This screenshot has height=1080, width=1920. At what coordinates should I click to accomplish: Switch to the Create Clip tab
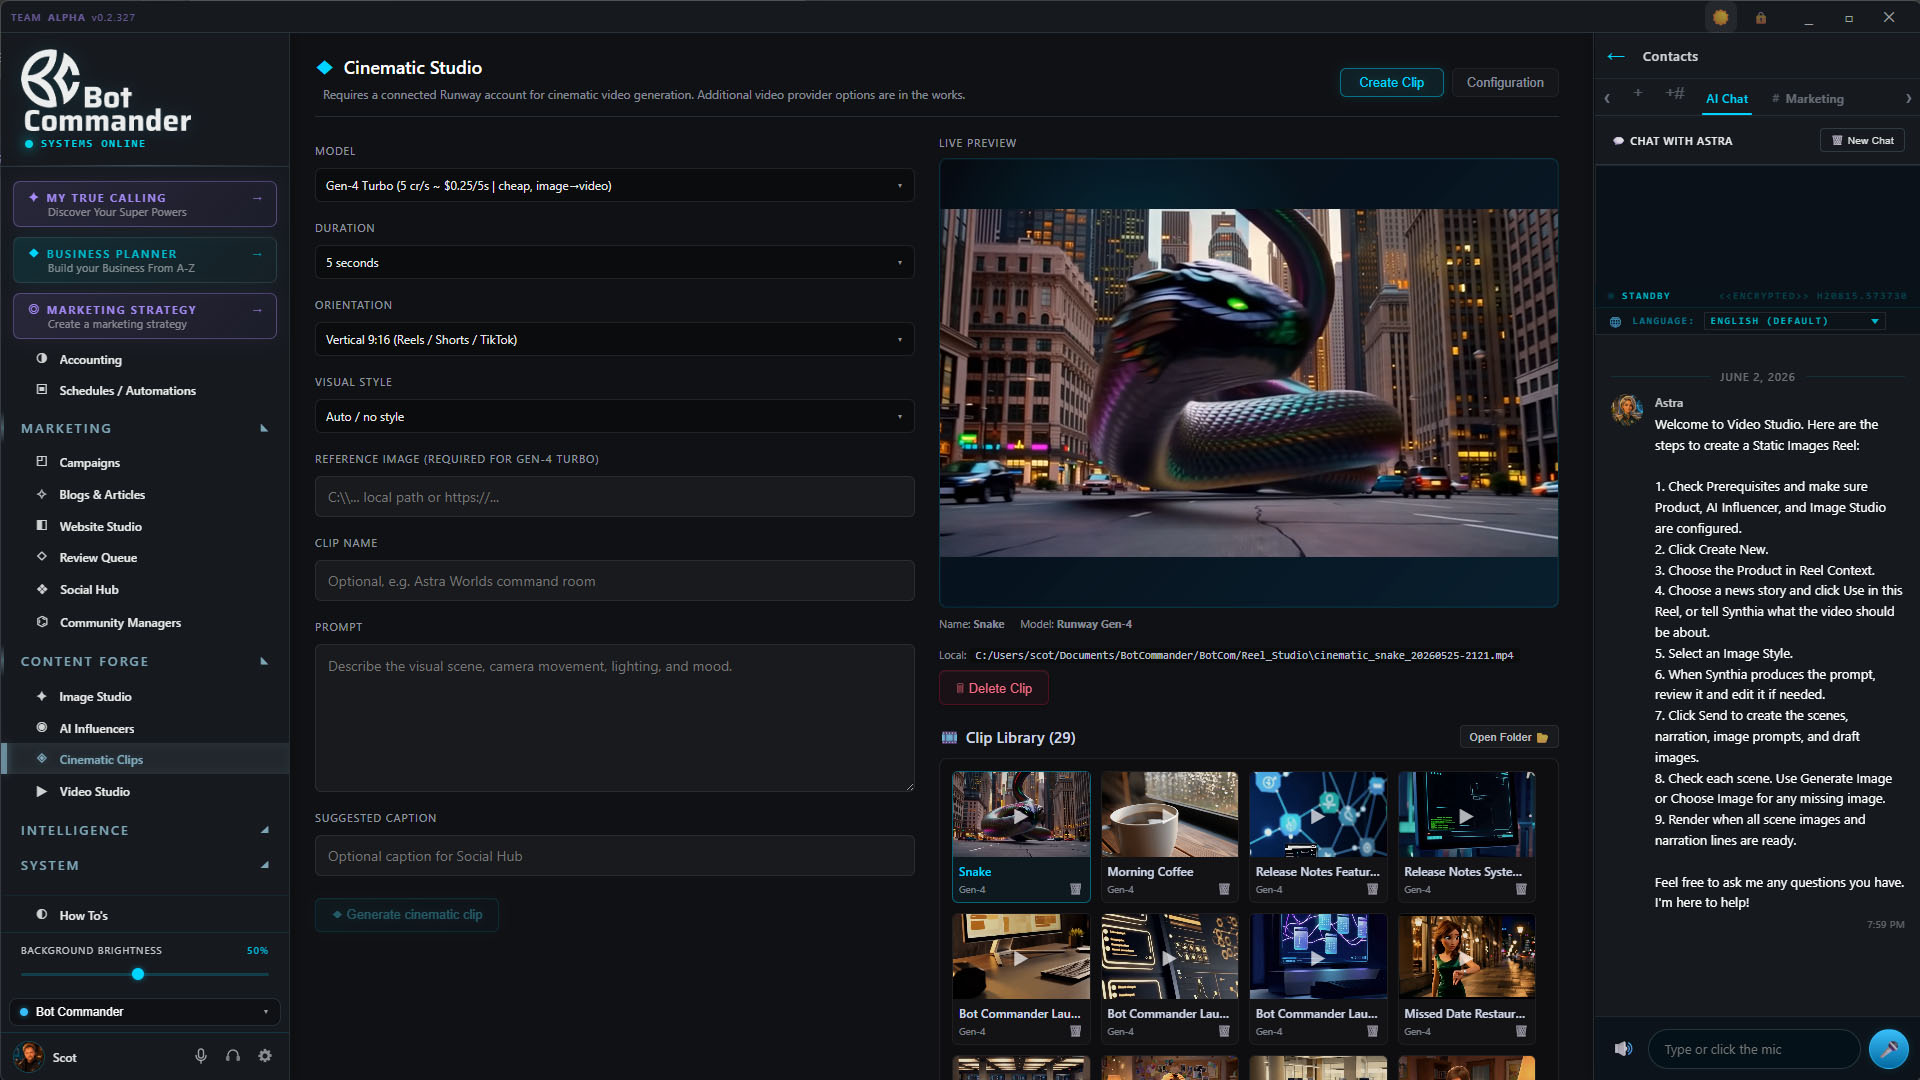point(1391,82)
